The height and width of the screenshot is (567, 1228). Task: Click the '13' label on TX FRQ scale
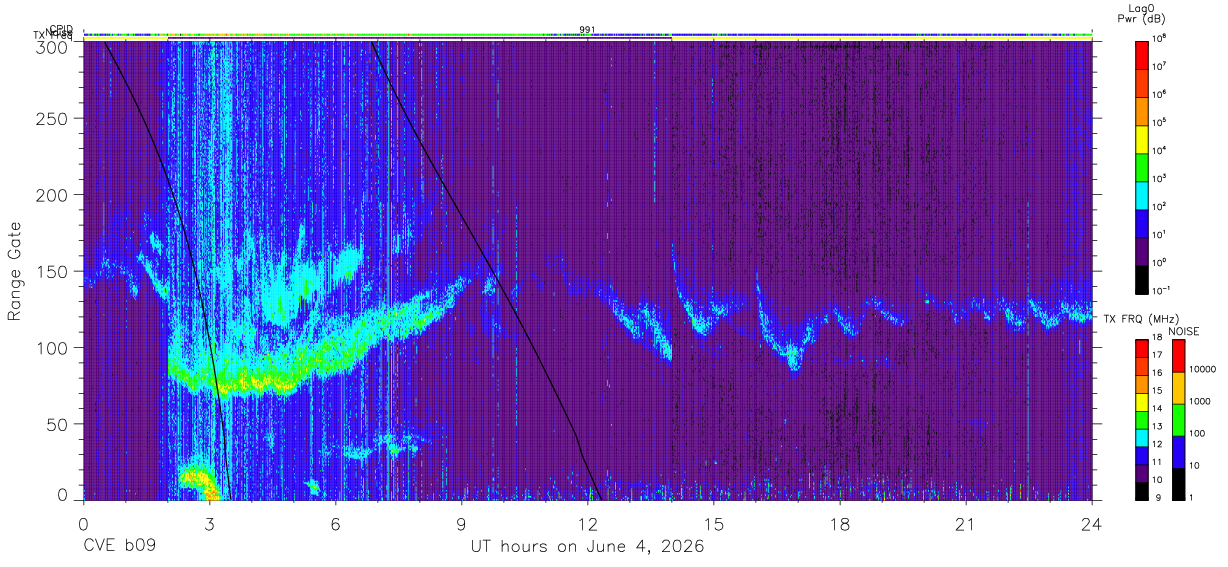pos(1159,426)
